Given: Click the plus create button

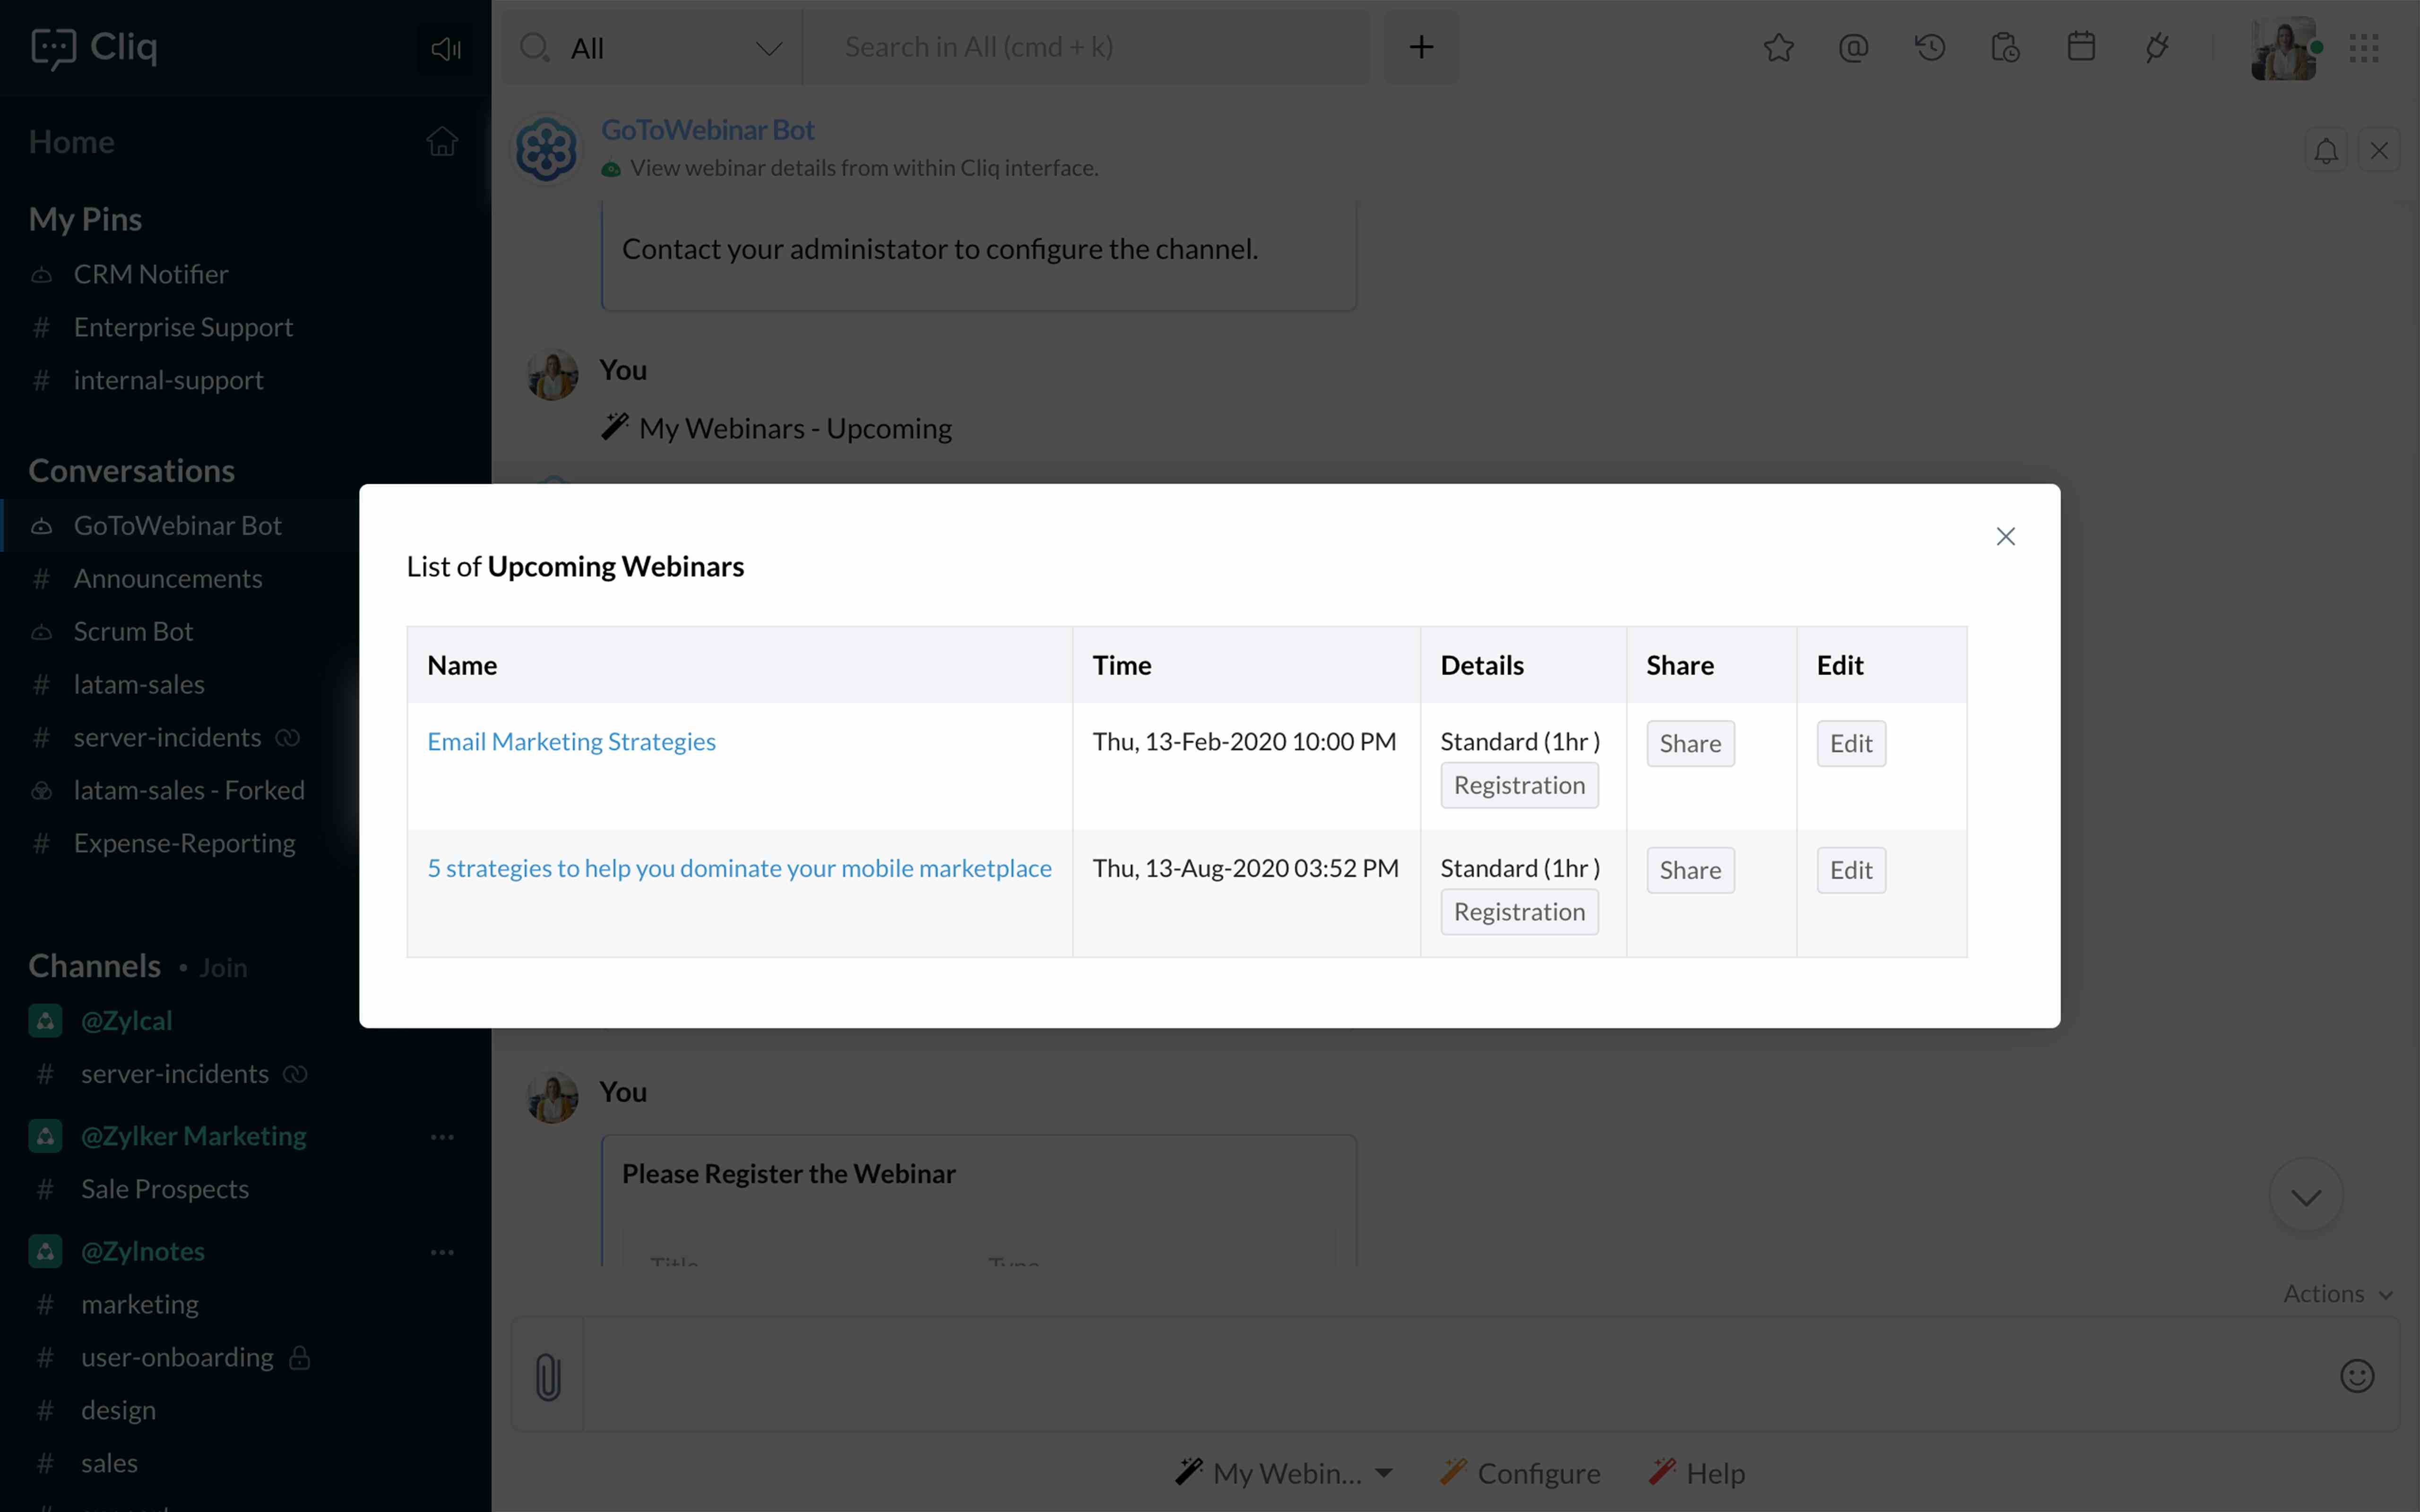Looking at the screenshot, I should coord(1421,47).
